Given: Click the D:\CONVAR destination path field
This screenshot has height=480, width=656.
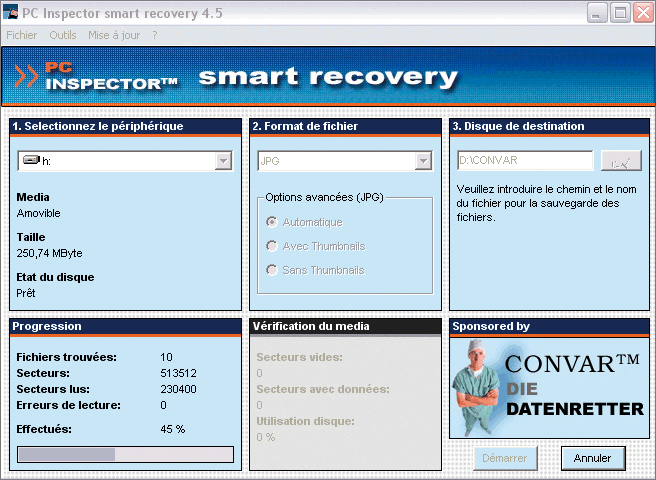Looking at the screenshot, I should [524, 161].
